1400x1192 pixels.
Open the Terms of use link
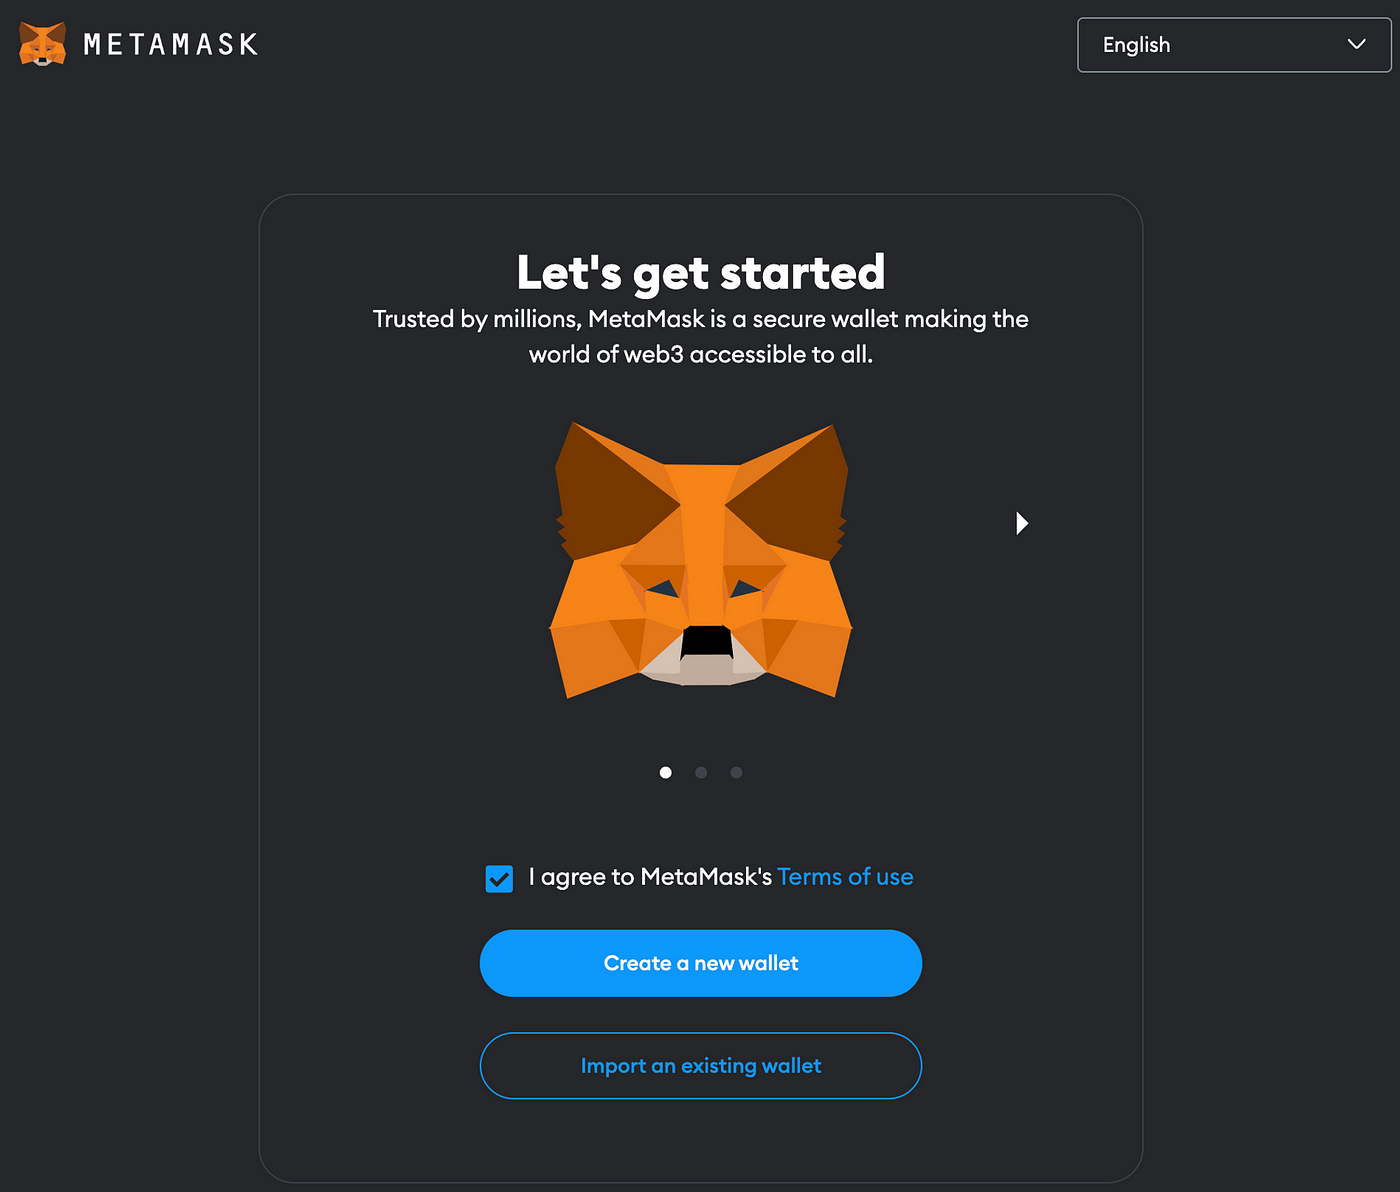845,877
